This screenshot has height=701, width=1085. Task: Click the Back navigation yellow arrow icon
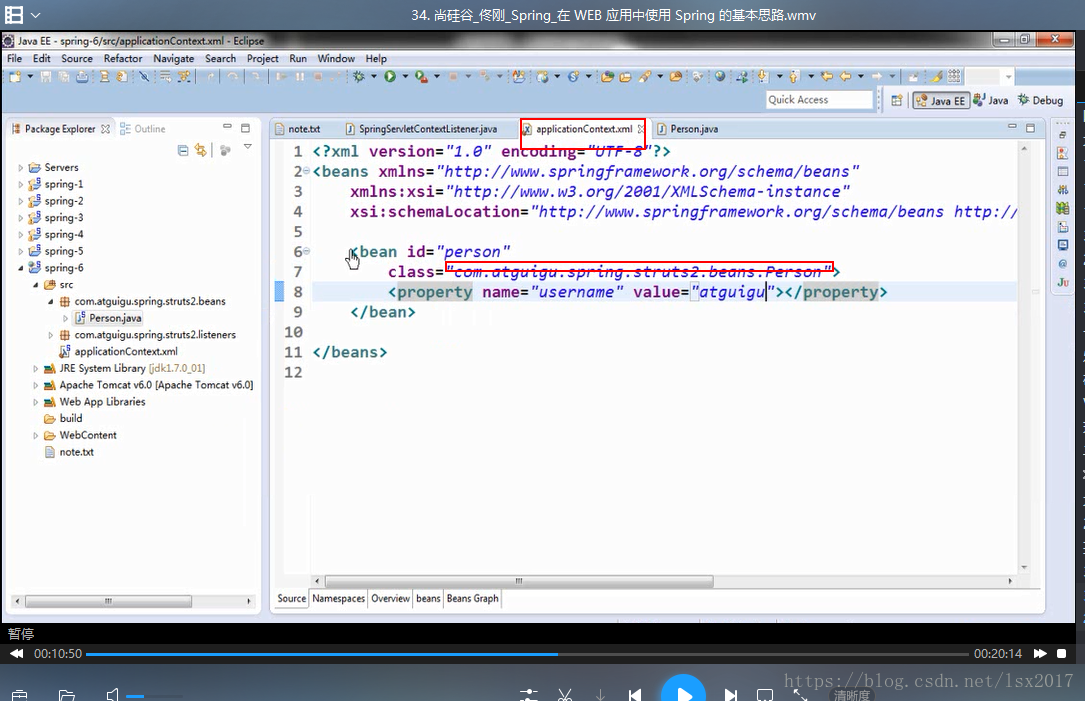pyautogui.click(x=846, y=77)
